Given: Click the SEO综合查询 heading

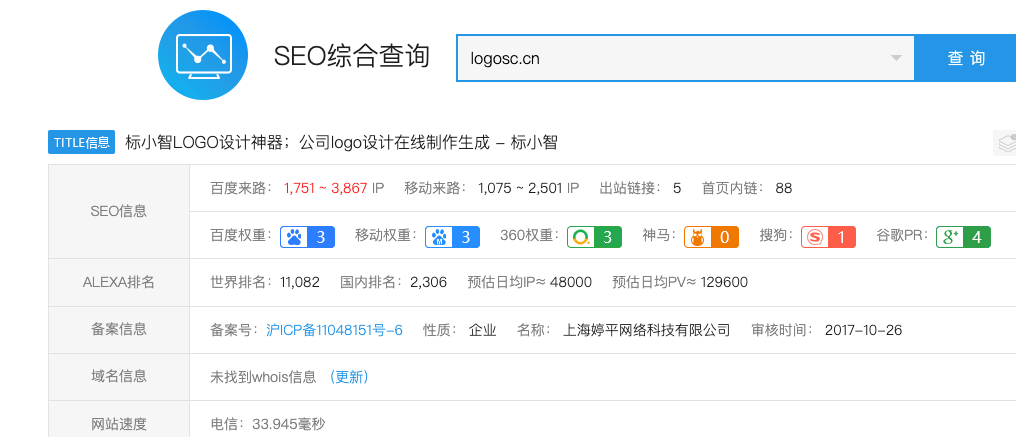Looking at the screenshot, I should 352,56.
